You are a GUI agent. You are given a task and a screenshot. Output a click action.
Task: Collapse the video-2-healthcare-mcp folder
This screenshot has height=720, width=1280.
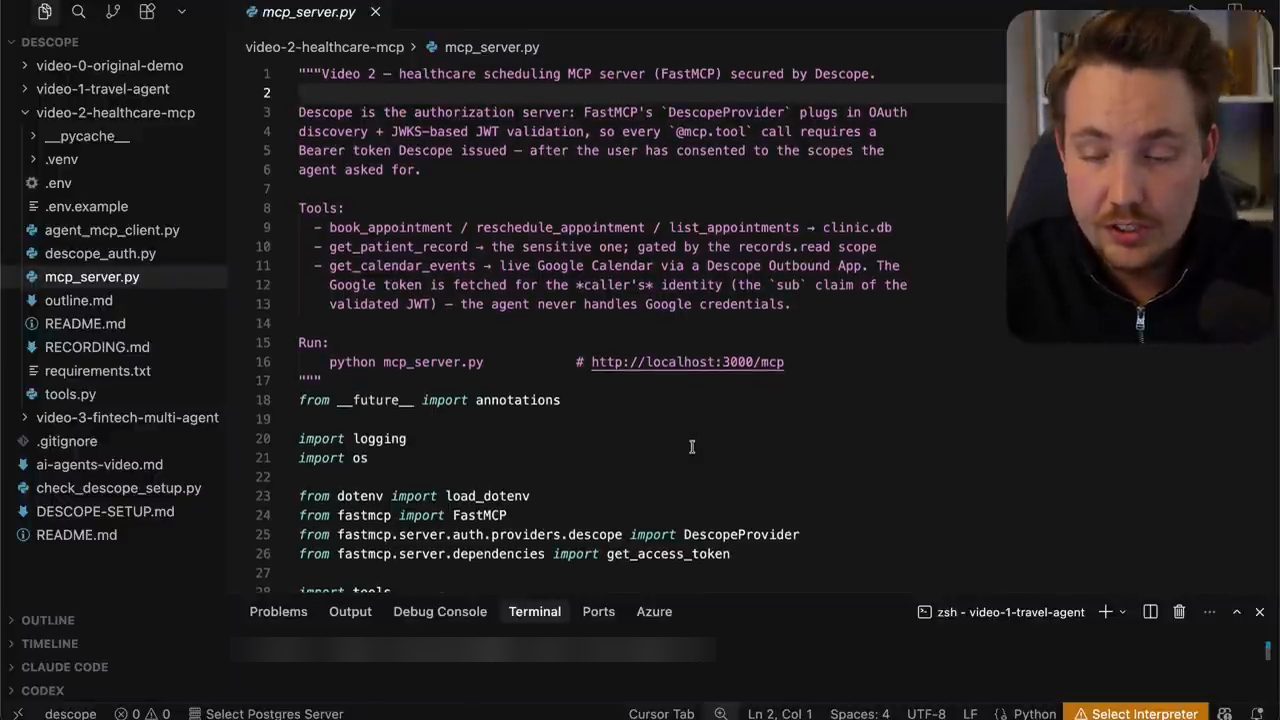(x=115, y=113)
